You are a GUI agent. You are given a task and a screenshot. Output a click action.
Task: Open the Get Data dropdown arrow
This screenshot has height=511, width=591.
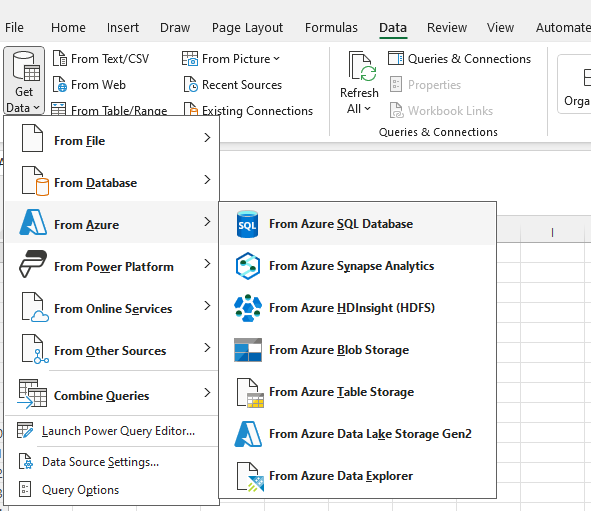pyautogui.click(x=36, y=108)
